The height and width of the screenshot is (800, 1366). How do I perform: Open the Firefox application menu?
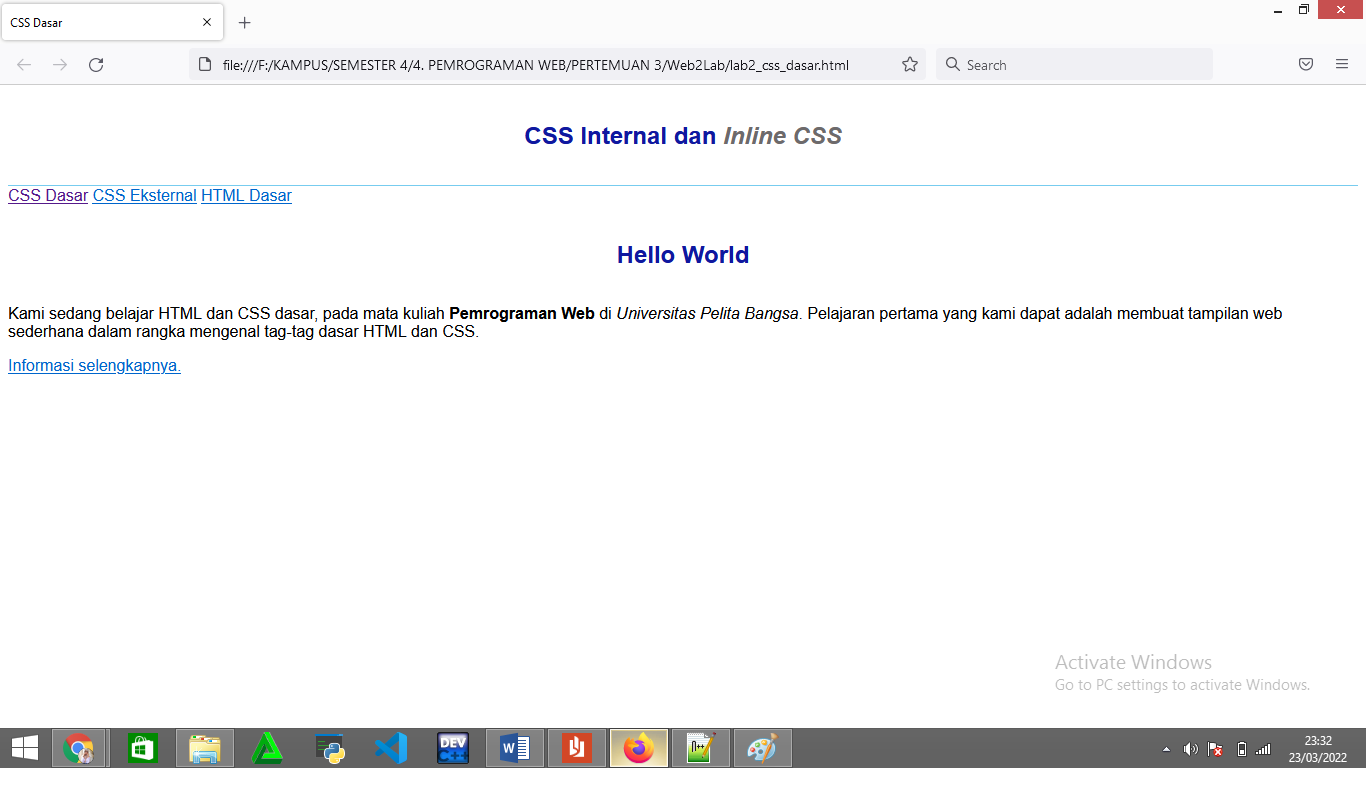point(1342,64)
